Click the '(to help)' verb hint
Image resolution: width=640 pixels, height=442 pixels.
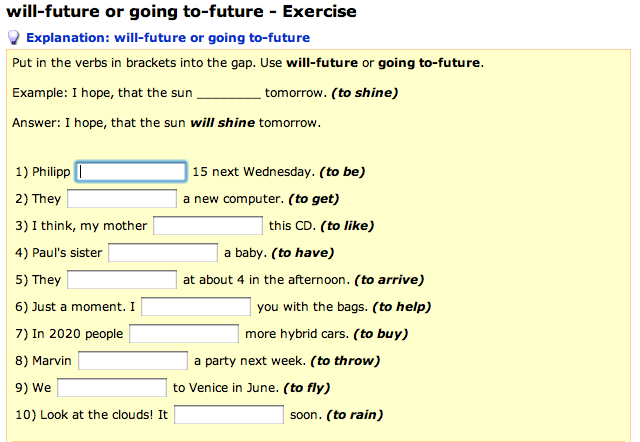click(399, 307)
